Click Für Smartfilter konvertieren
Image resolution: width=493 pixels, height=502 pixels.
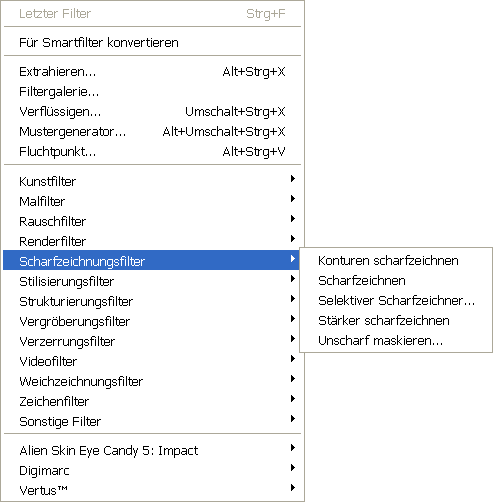(152, 43)
